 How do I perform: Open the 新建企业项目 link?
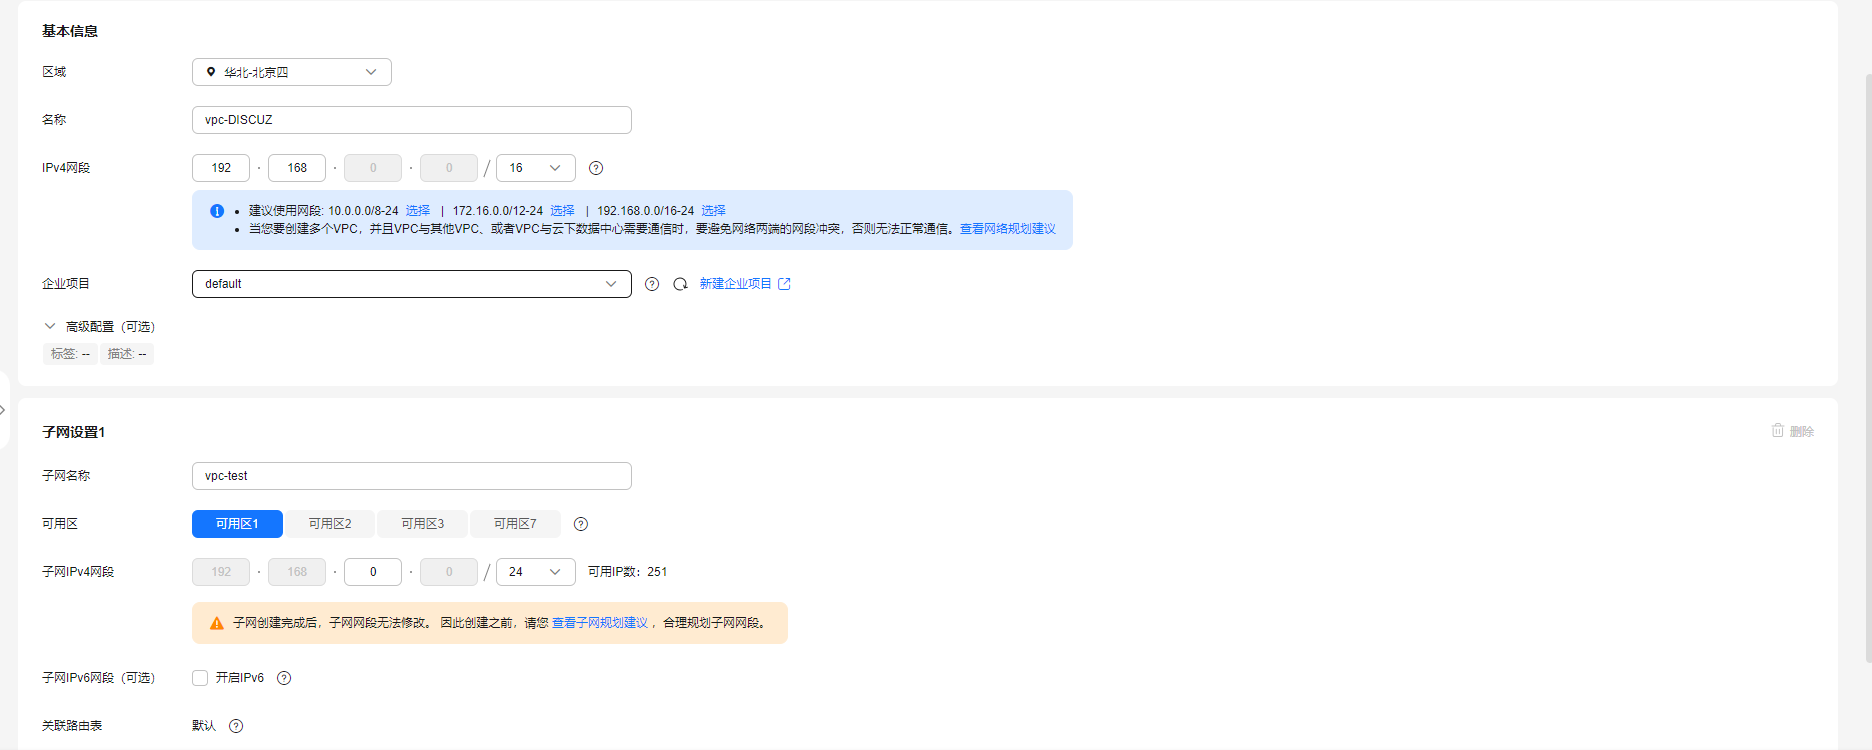[x=745, y=284]
